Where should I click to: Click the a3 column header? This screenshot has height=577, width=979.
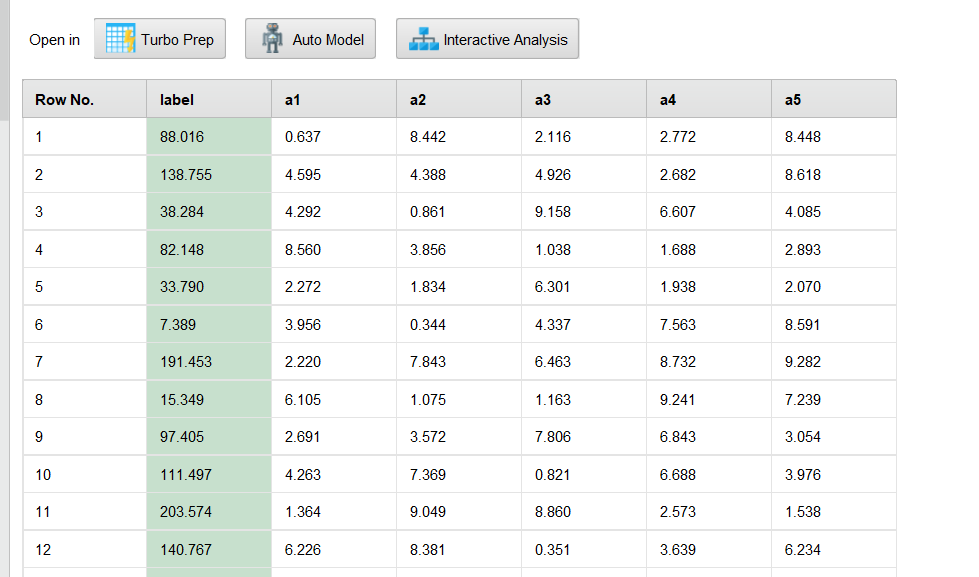pos(584,99)
